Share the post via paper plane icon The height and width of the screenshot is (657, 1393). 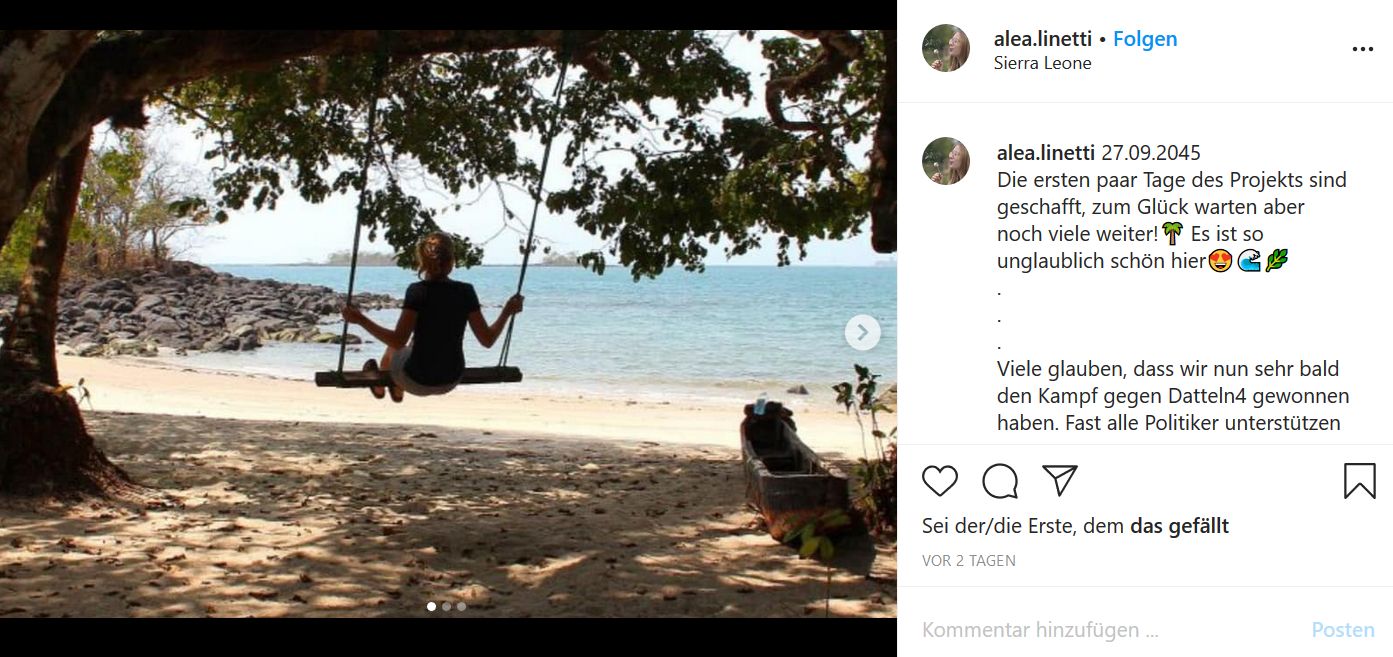tap(1059, 481)
